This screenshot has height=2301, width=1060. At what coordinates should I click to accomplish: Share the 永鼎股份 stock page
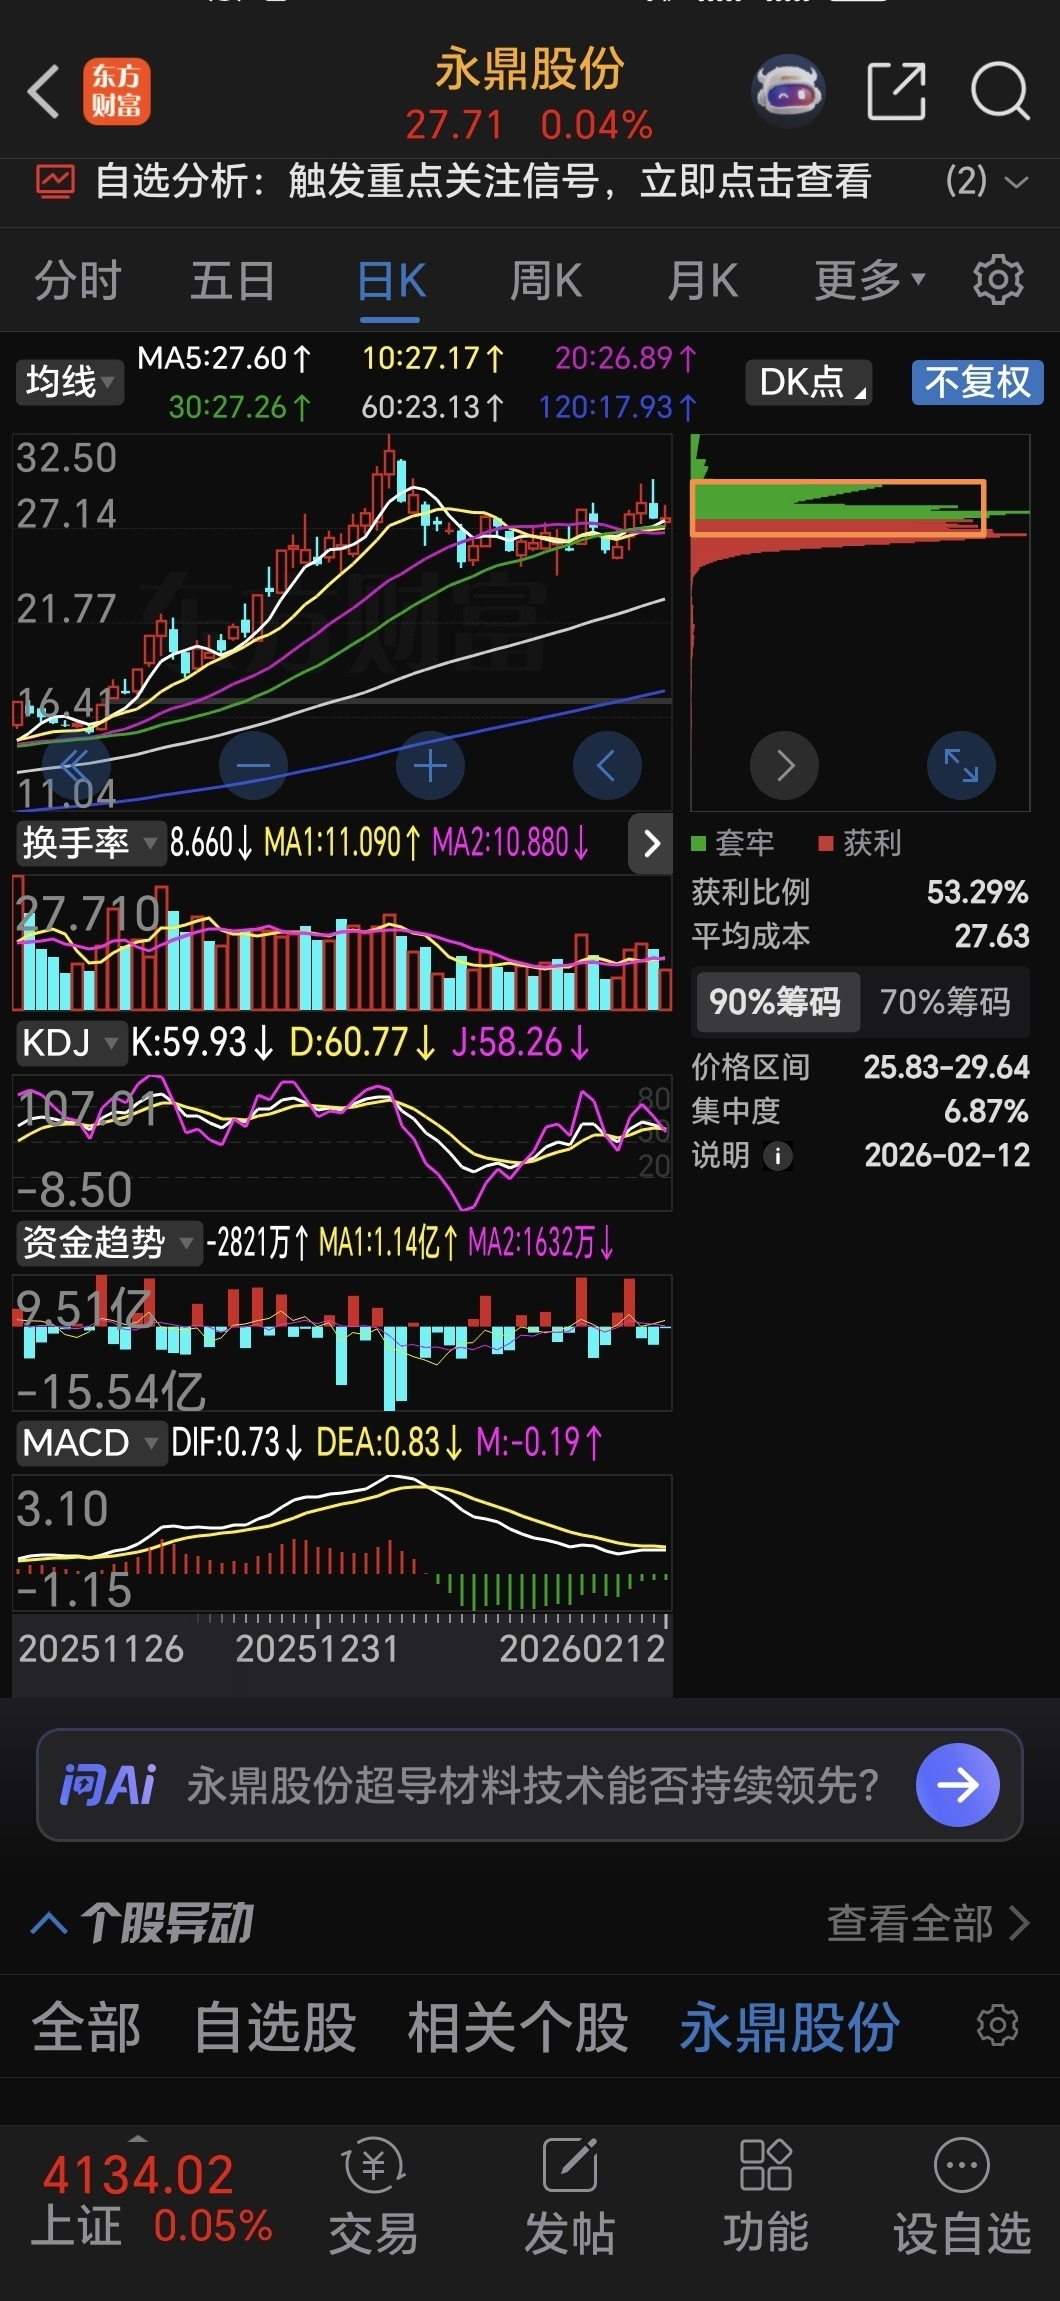tap(896, 91)
